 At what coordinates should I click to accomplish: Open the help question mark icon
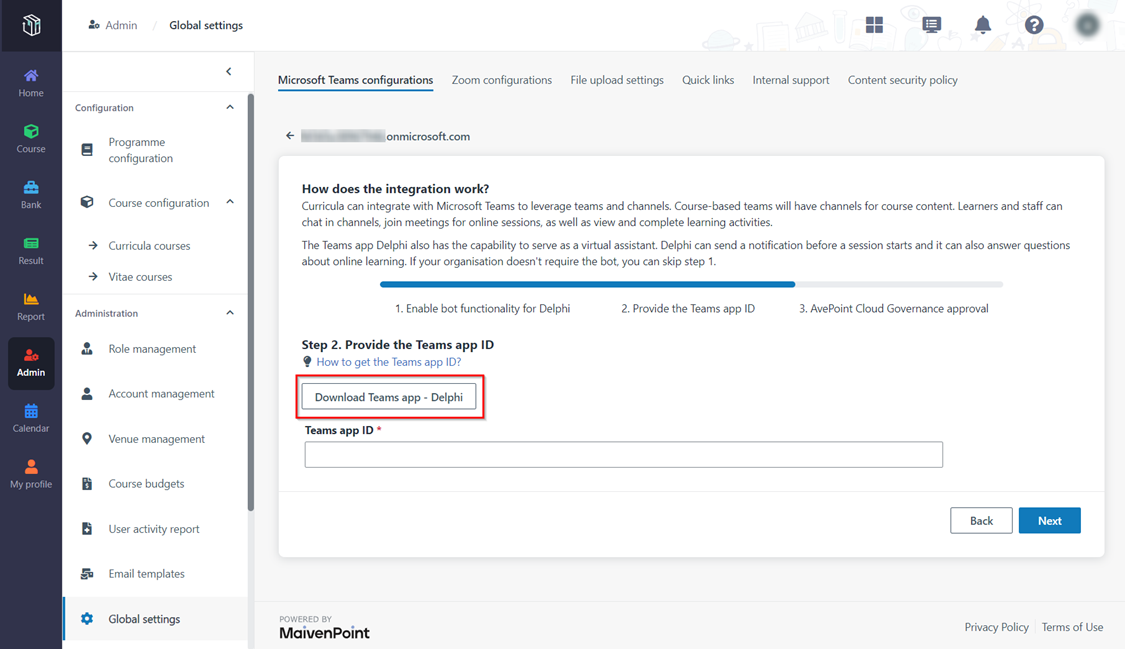pyautogui.click(x=1033, y=25)
